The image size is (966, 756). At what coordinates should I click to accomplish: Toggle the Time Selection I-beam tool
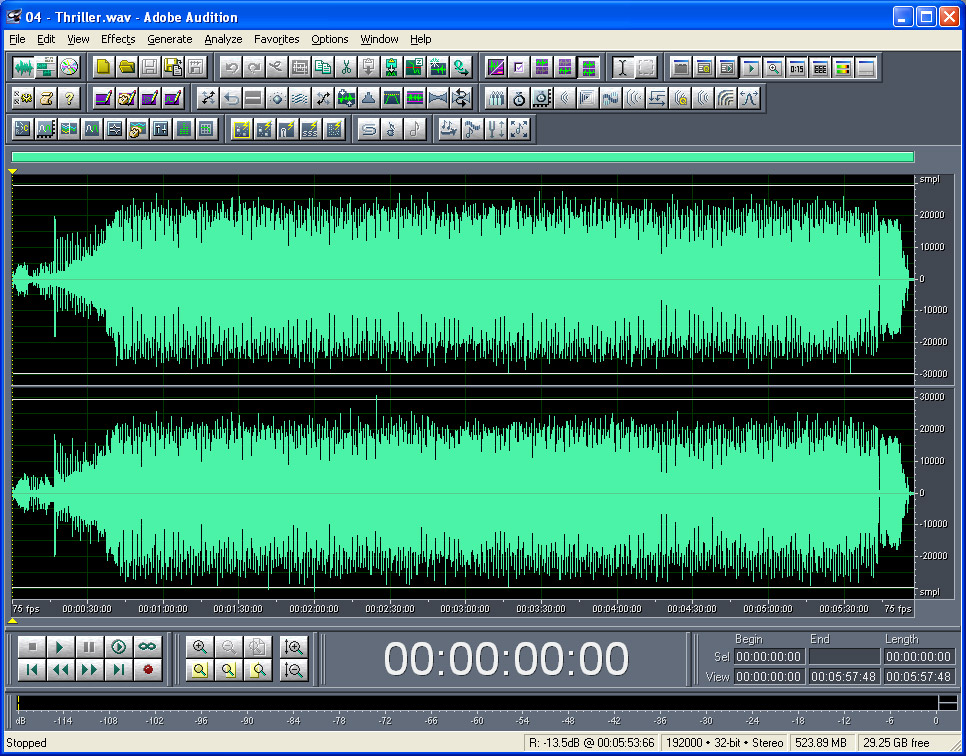click(x=621, y=67)
